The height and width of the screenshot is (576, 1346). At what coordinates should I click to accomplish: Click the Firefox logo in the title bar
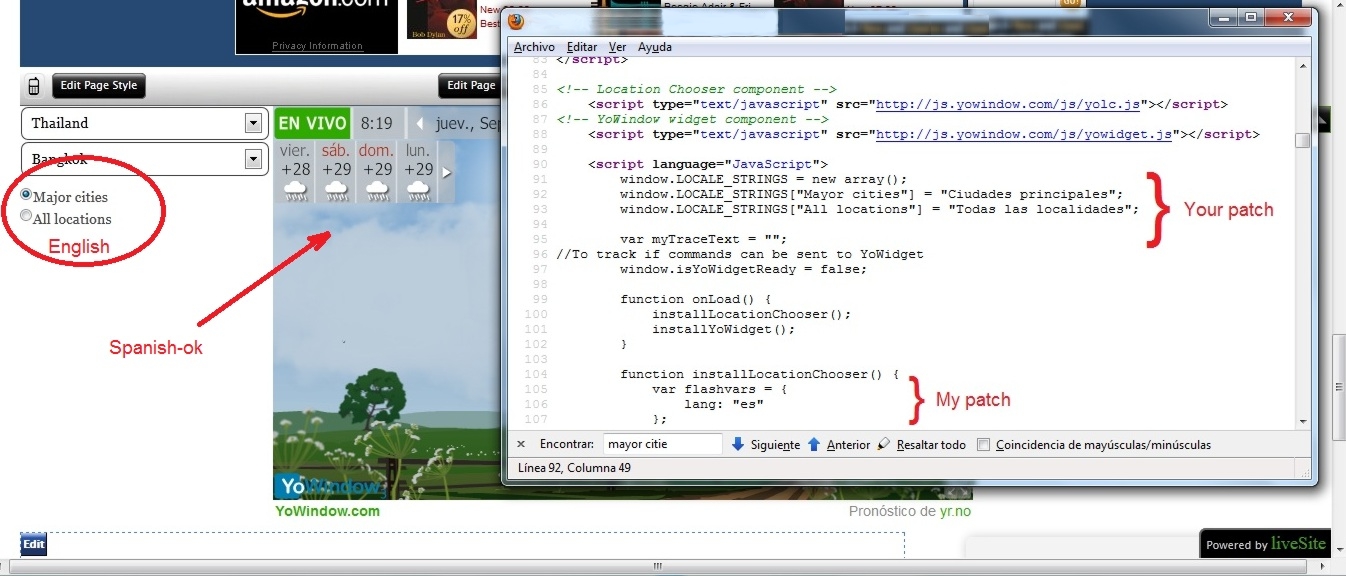pos(516,20)
